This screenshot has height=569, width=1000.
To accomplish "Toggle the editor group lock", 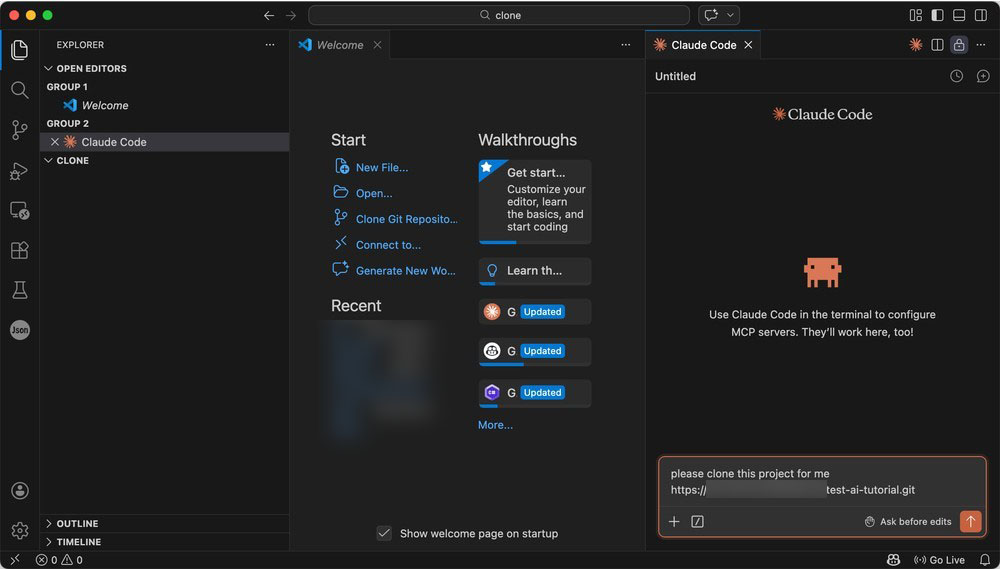I will pyautogui.click(x=959, y=45).
